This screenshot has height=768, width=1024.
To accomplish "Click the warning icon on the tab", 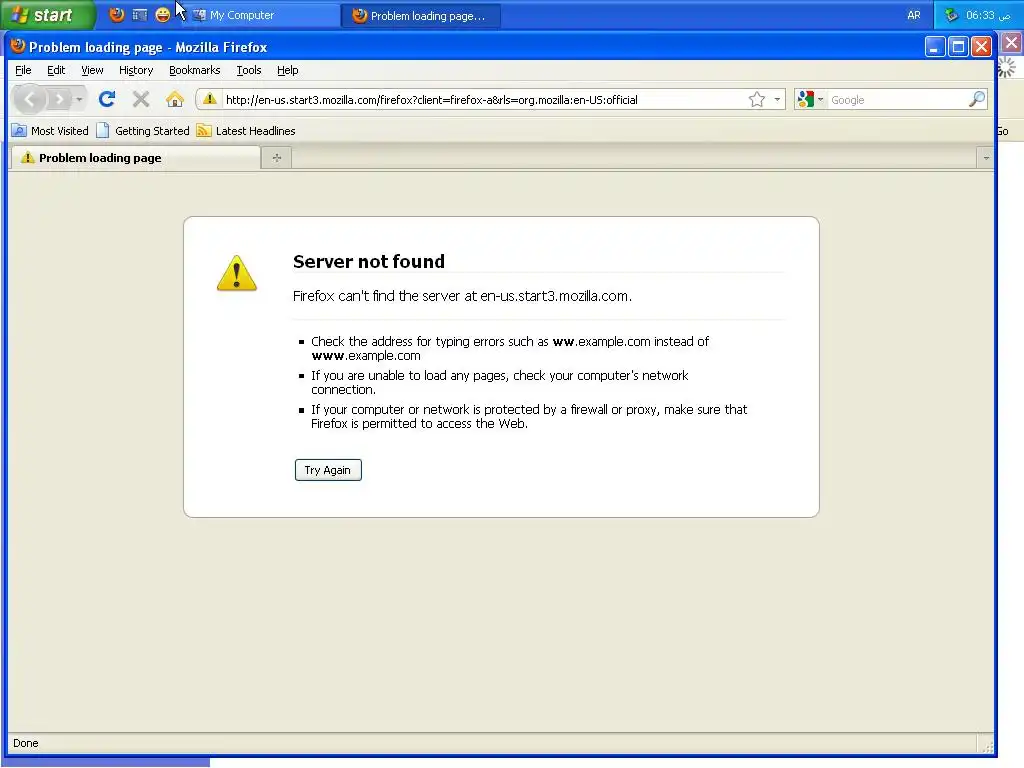I will pyautogui.click(x=27, y=157).
